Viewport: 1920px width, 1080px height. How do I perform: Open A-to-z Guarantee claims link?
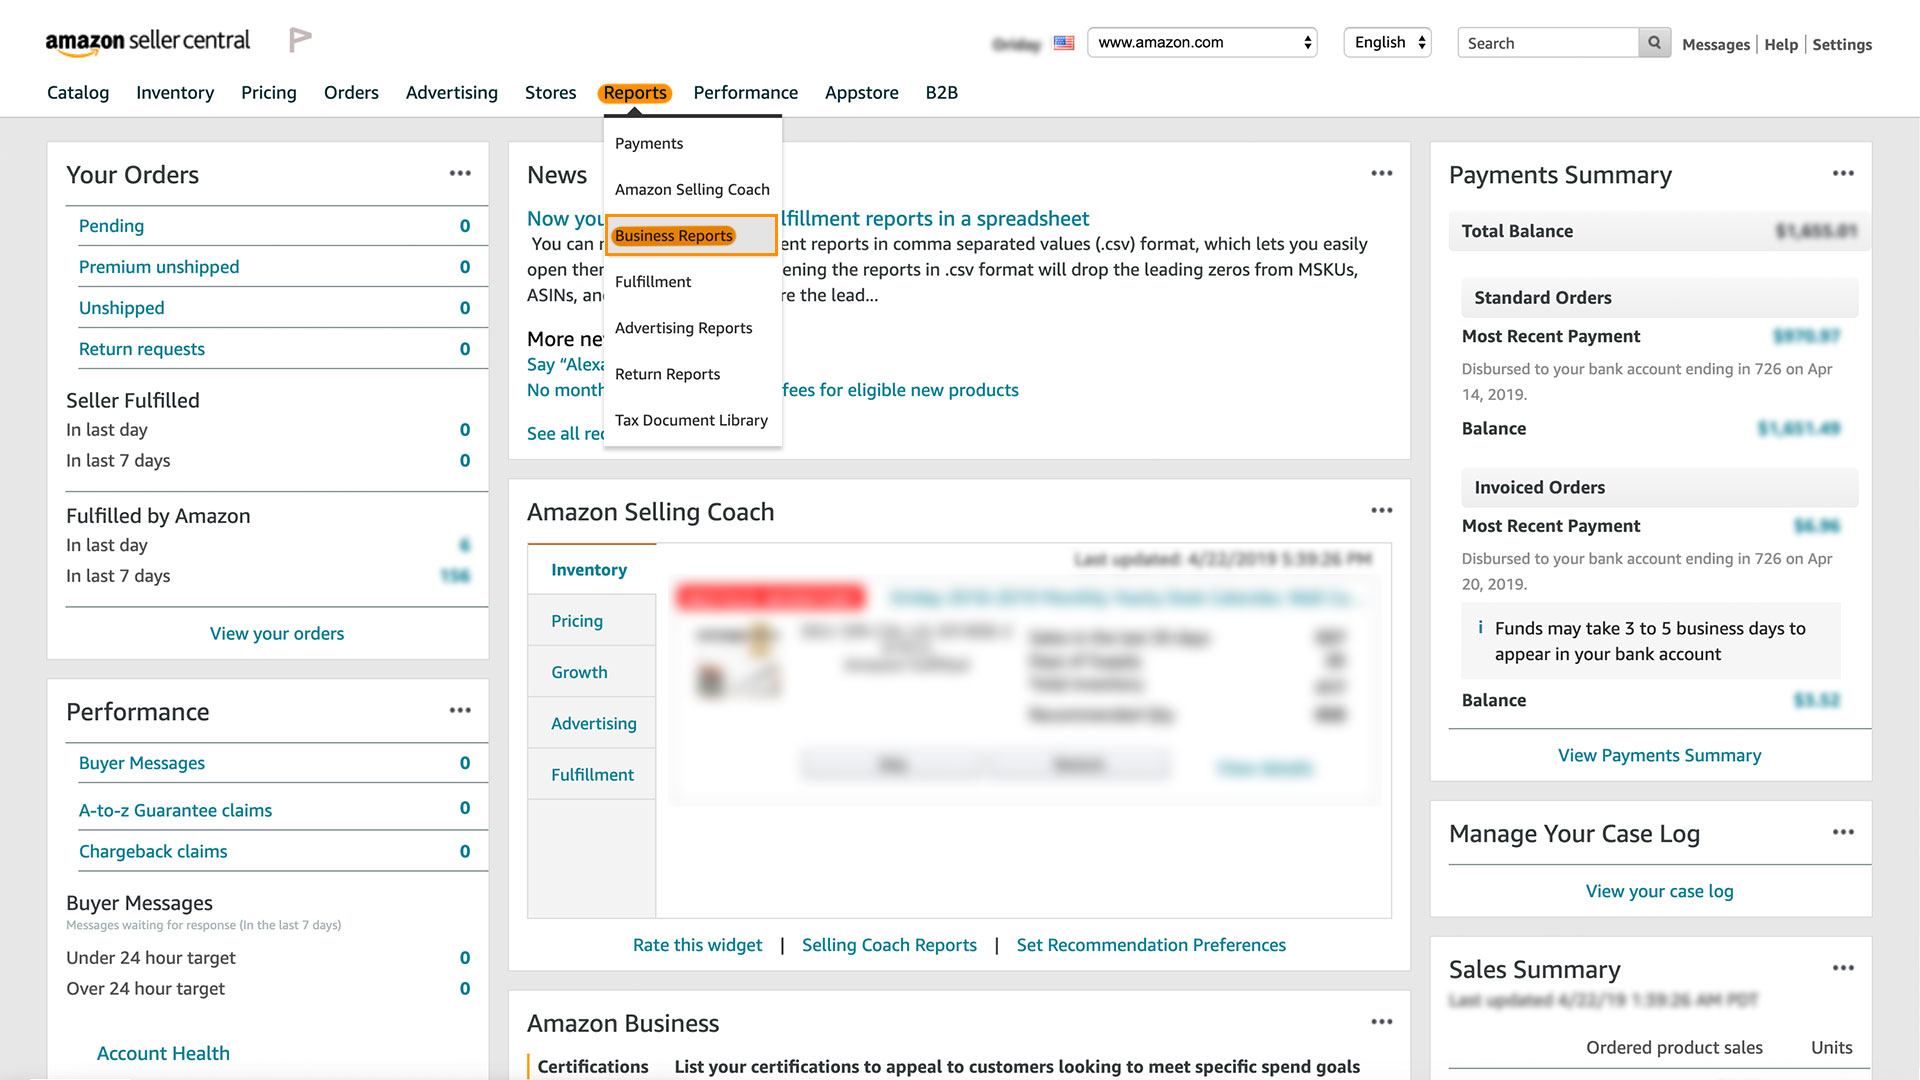(175, 810)
